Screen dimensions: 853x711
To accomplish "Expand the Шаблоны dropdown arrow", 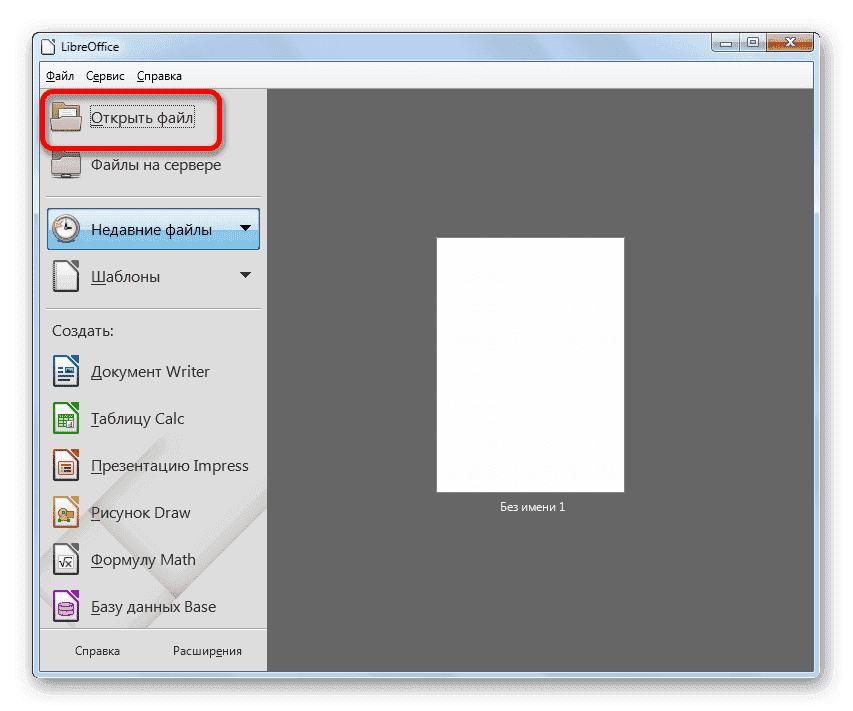I will (246, 276).
